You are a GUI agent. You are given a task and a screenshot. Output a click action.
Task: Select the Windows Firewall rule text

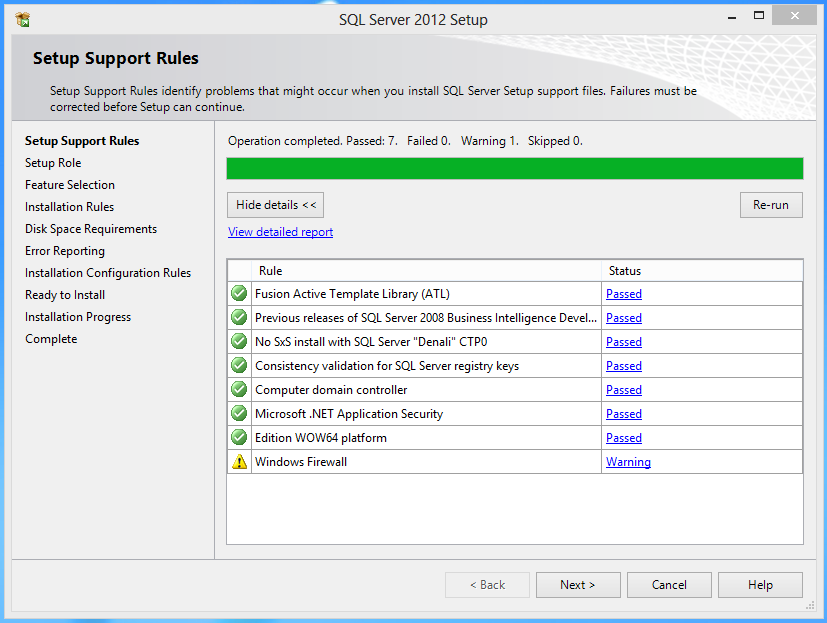click(x=301, y=462)
